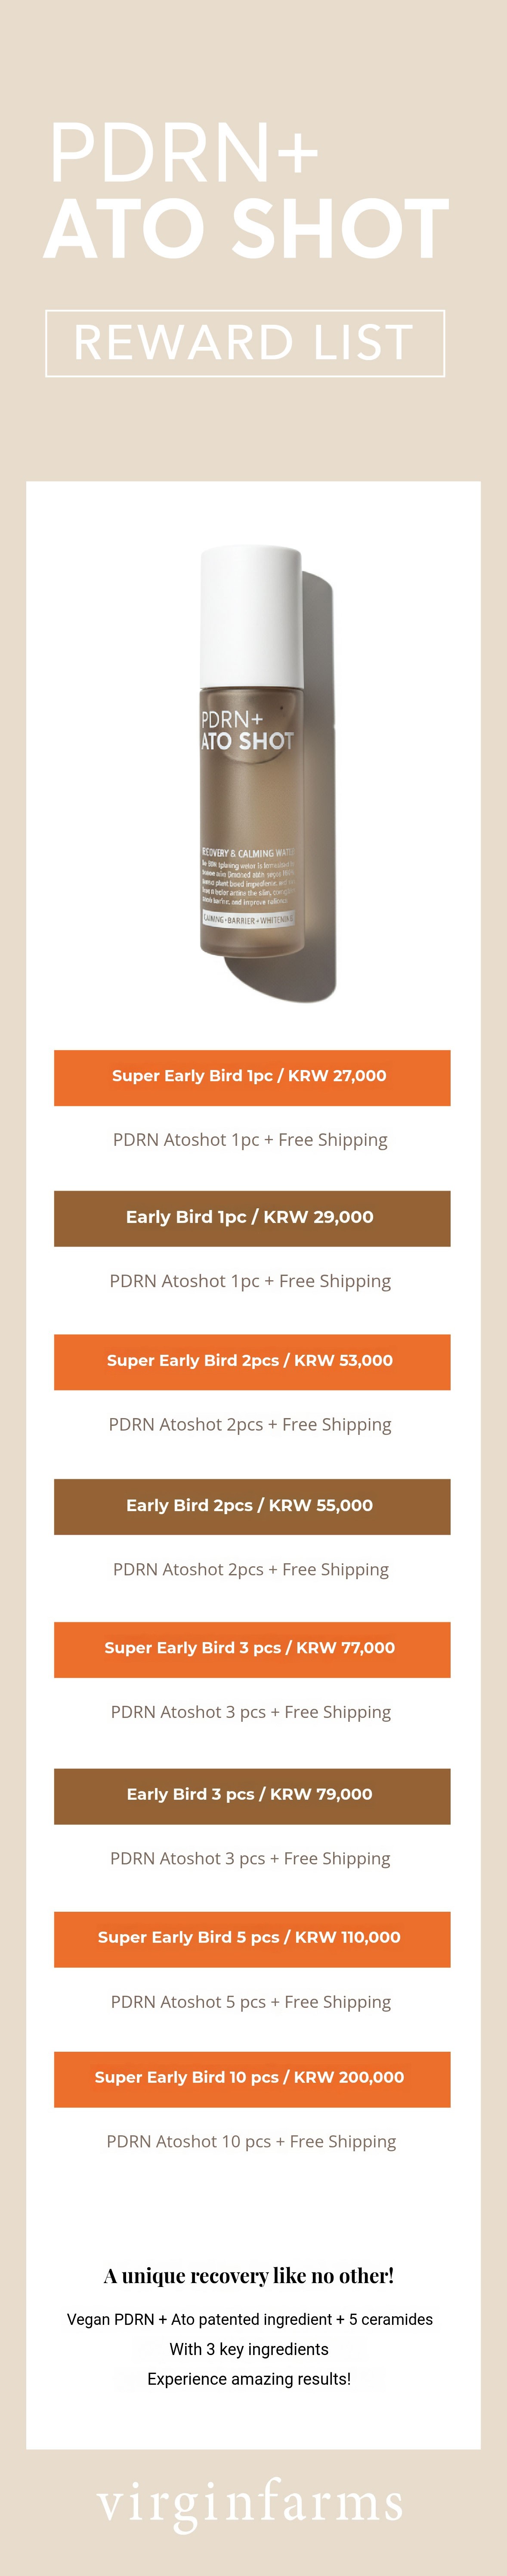Click the REWARD LIST outlined box

(245, 343)
